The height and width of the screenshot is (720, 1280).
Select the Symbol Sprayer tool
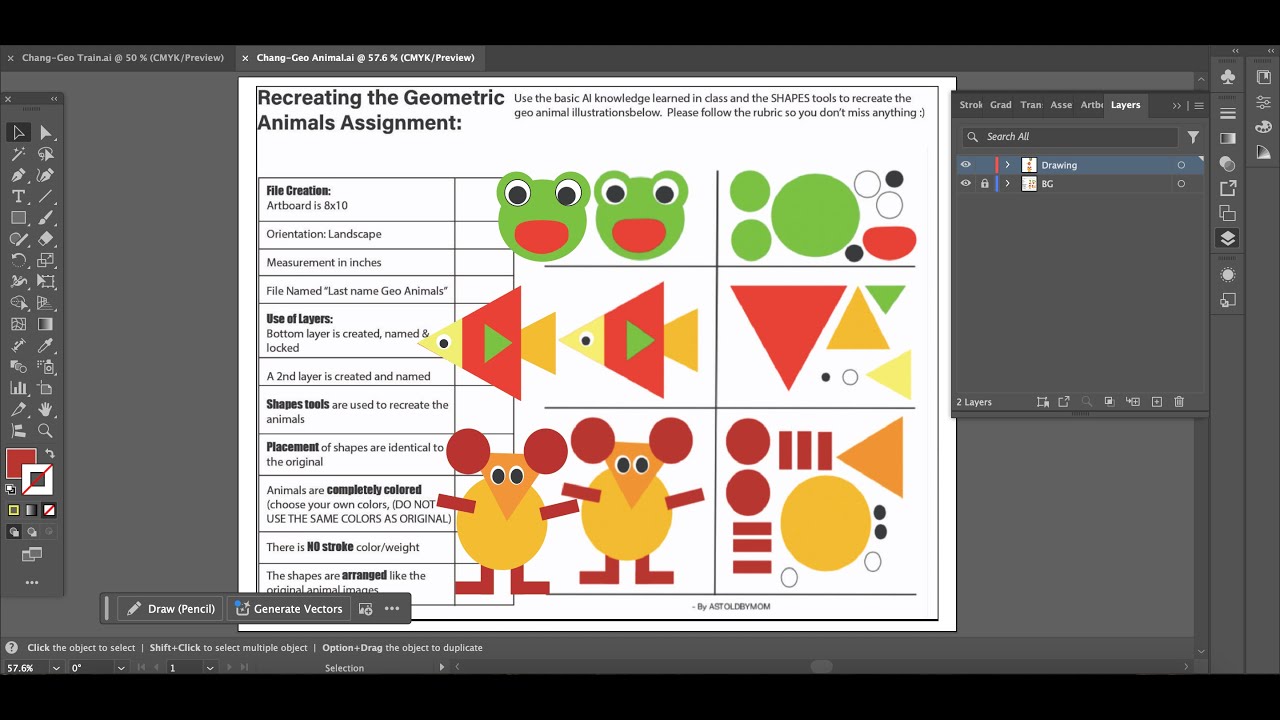45,367
